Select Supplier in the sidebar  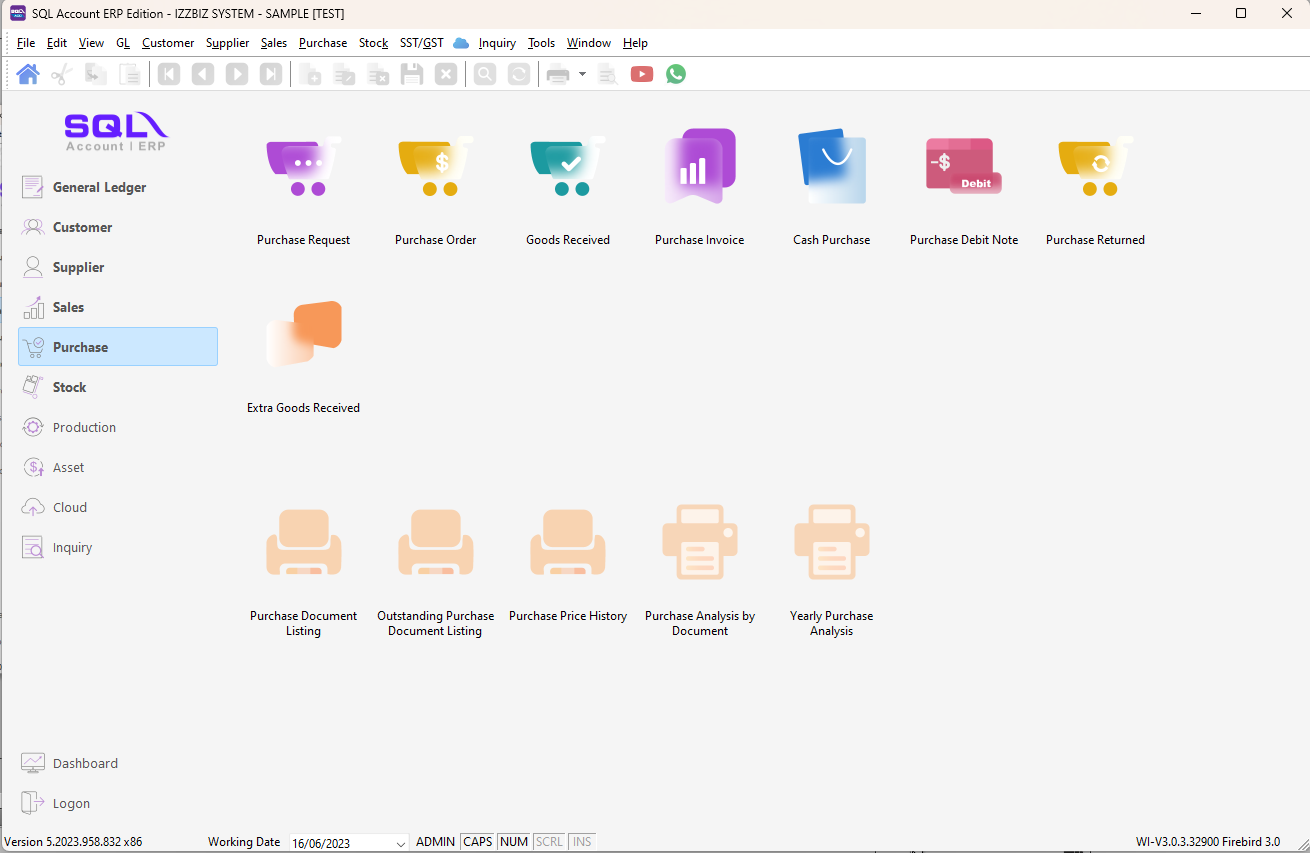118,267
